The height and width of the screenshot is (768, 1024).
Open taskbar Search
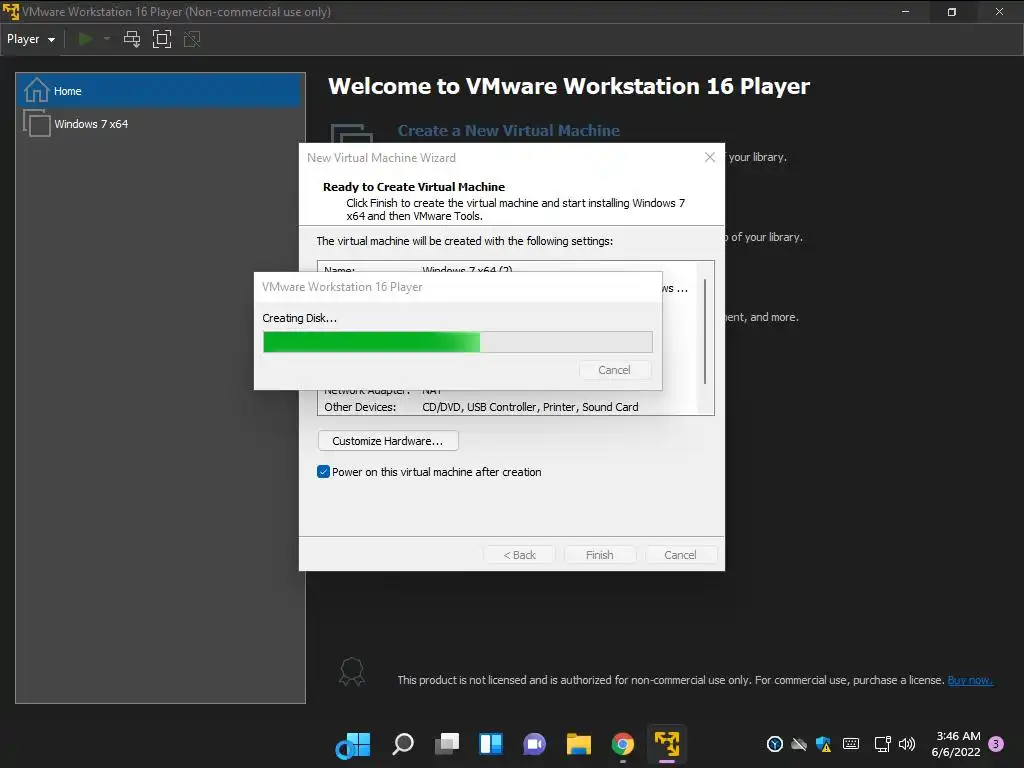[x=403, y=744]
